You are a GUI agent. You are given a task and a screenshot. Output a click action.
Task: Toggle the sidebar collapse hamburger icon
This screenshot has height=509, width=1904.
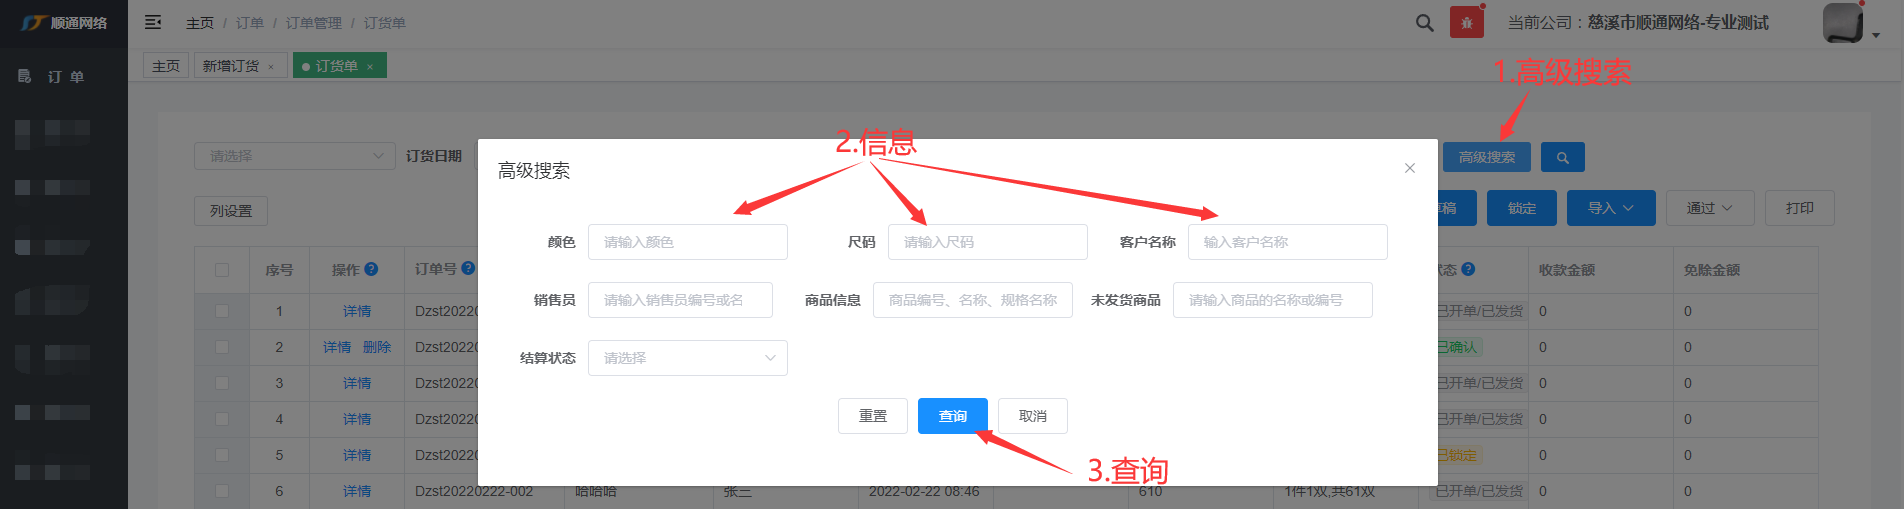pyautogui.click(x=153, y=22)
